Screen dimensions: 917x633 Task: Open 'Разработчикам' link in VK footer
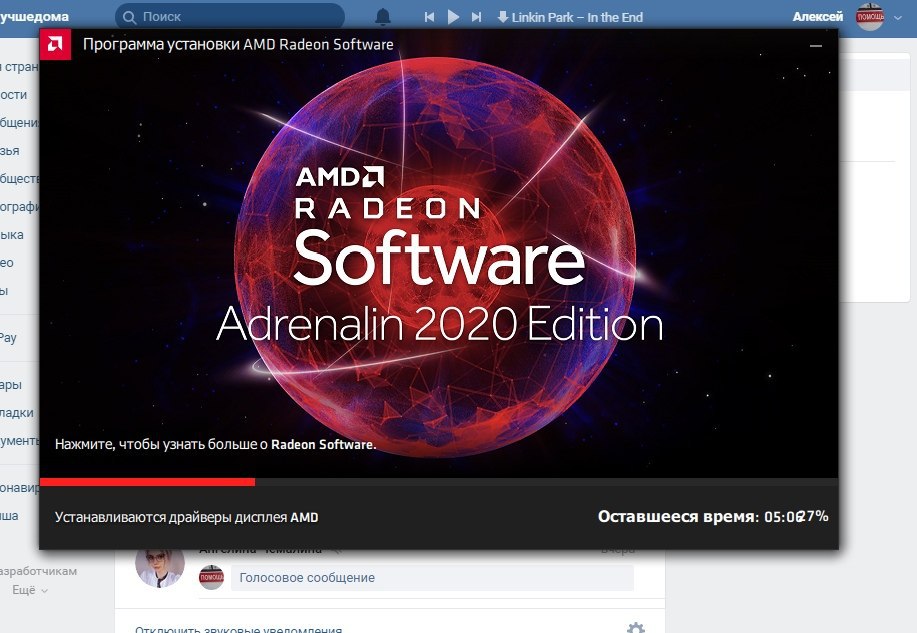coord(39,571)
